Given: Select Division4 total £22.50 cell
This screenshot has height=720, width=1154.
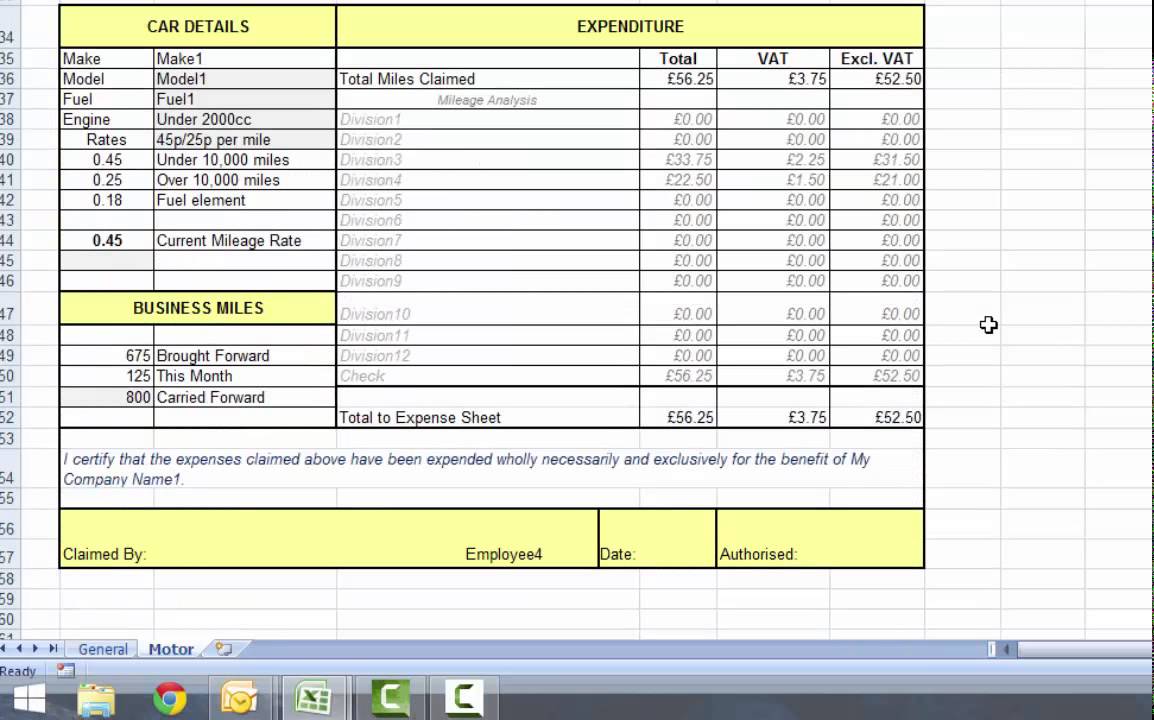Looking at the screenshot, I should click(678, 180).
